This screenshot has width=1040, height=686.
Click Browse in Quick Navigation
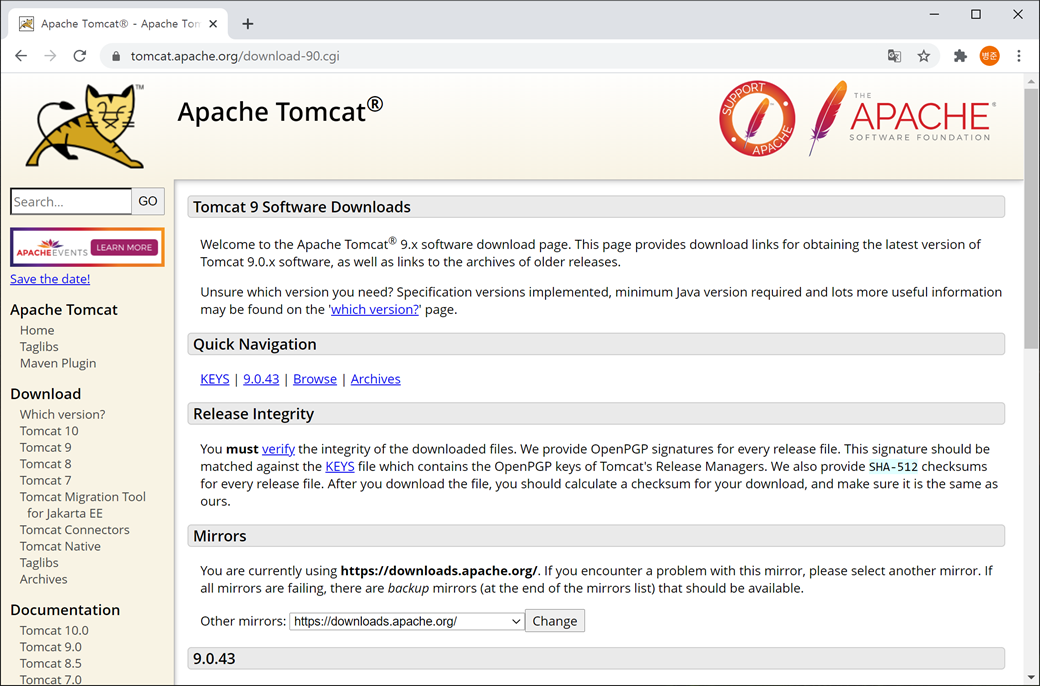315,379
